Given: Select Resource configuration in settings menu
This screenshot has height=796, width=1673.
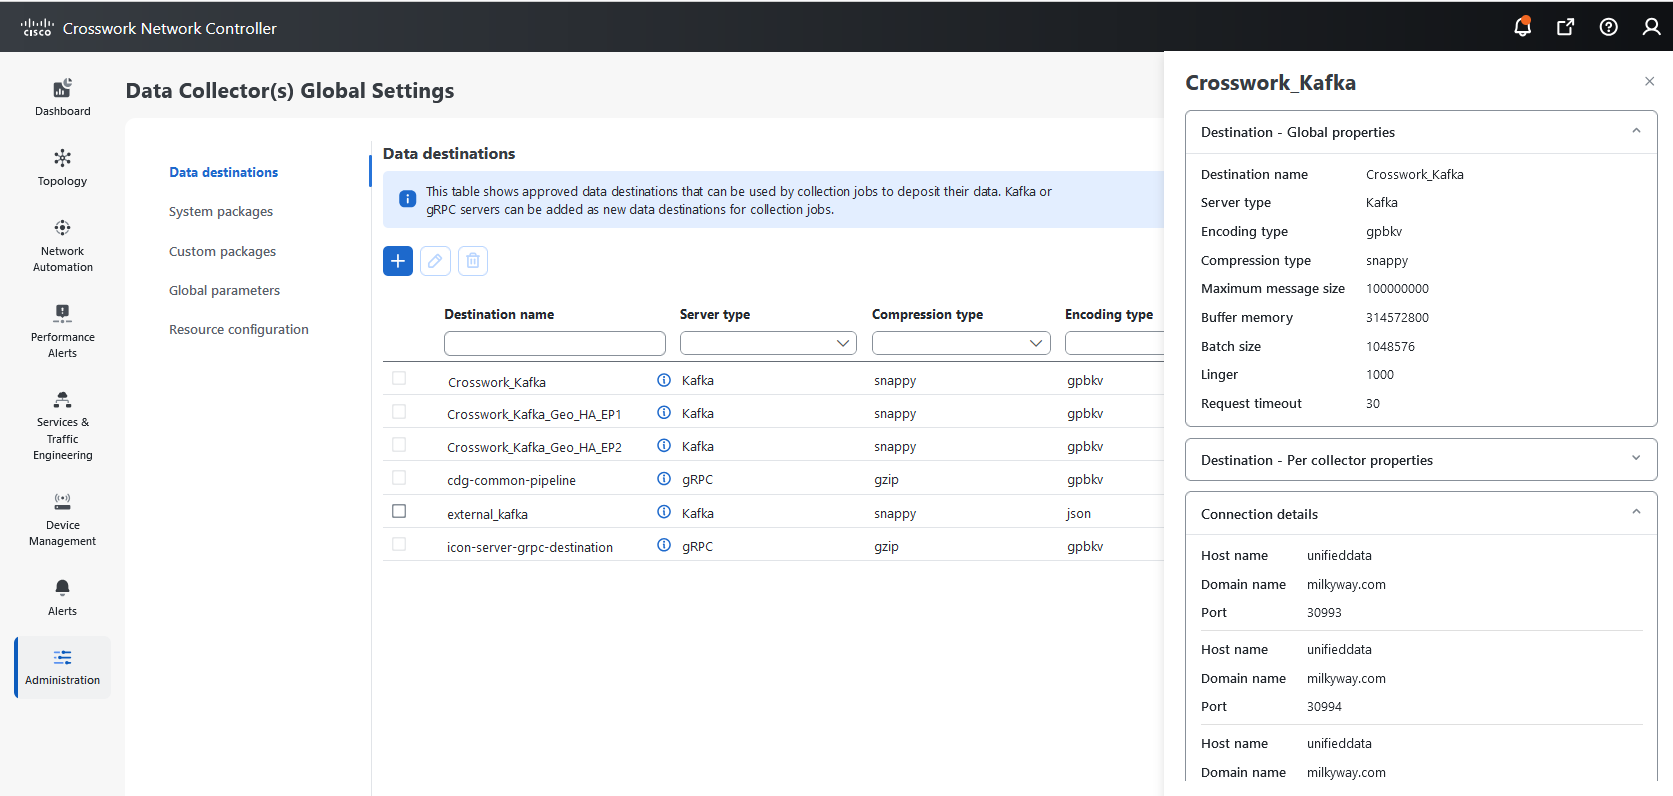Looking at the screenshot, I should 239,329.
